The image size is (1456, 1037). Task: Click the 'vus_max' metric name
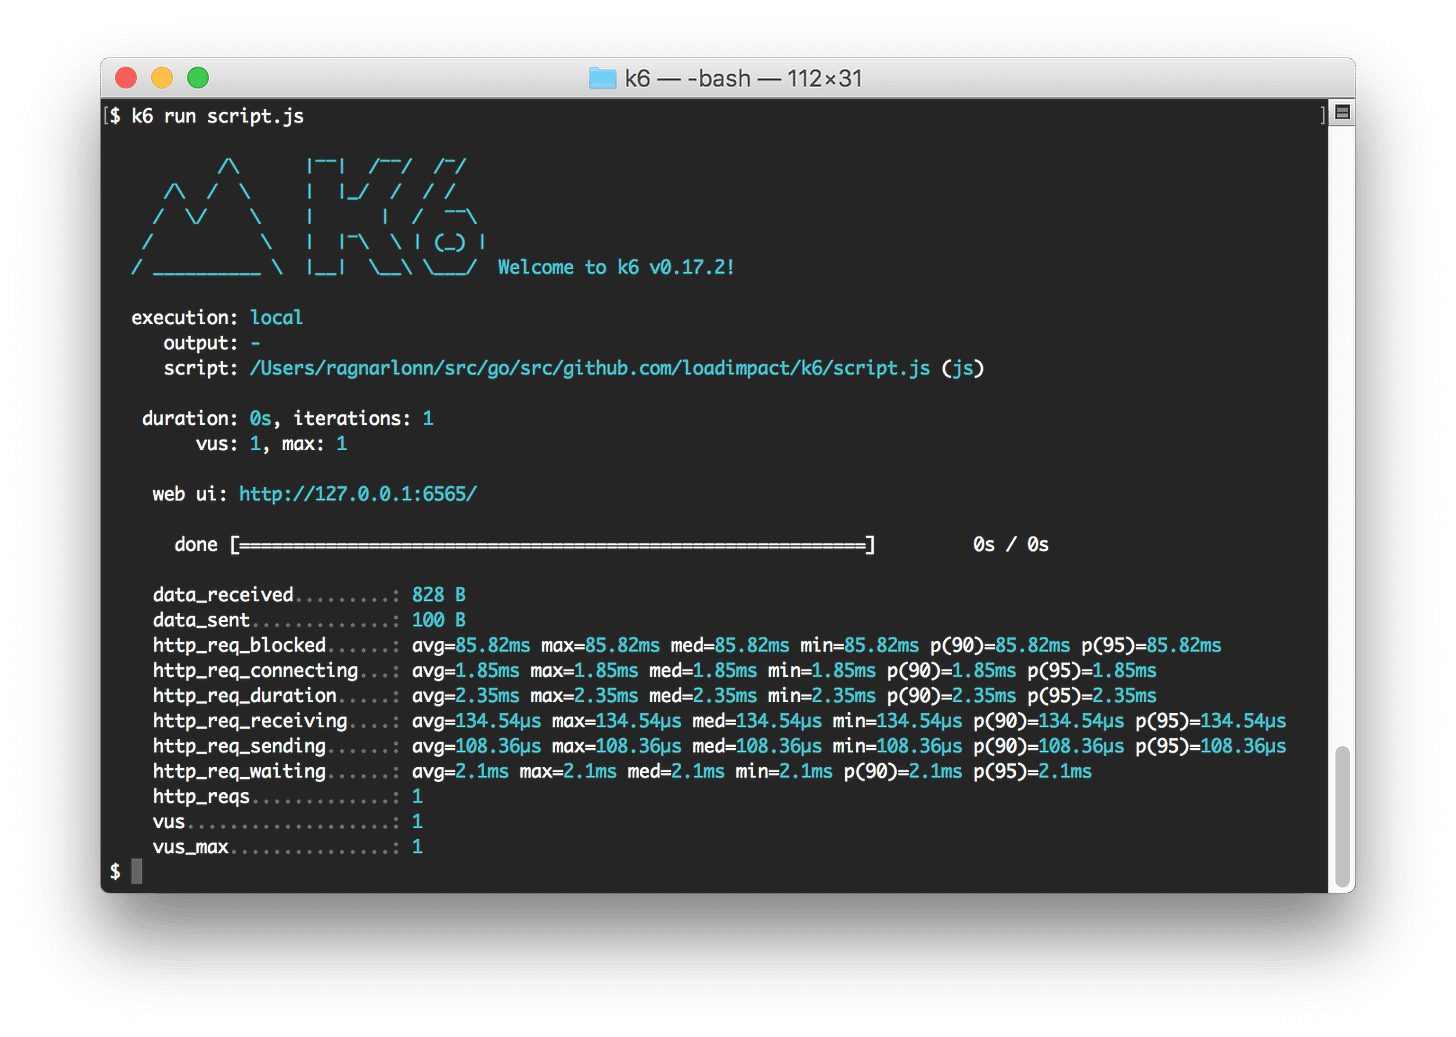pyautogui.click(x=190, y=847)
